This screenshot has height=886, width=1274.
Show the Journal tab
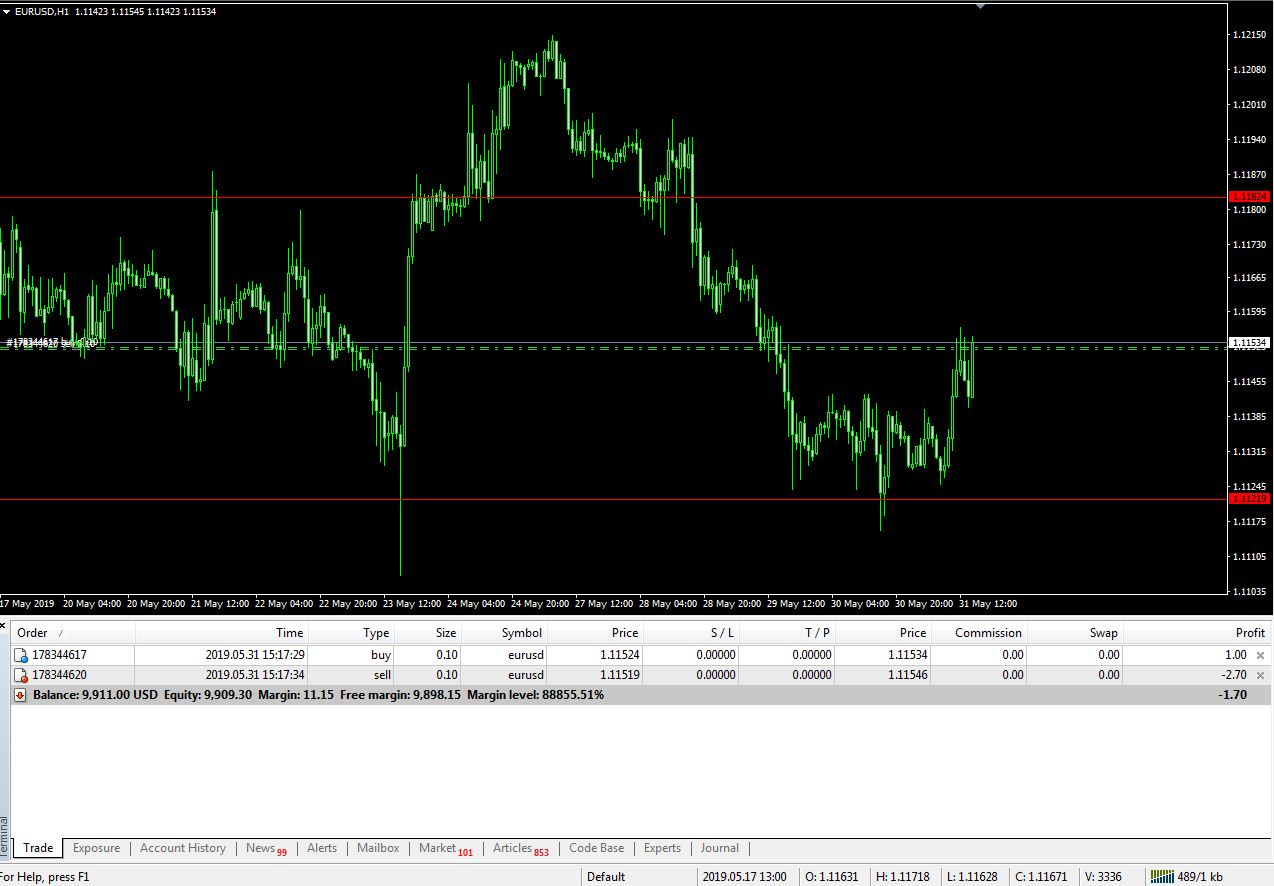[719, 848]
